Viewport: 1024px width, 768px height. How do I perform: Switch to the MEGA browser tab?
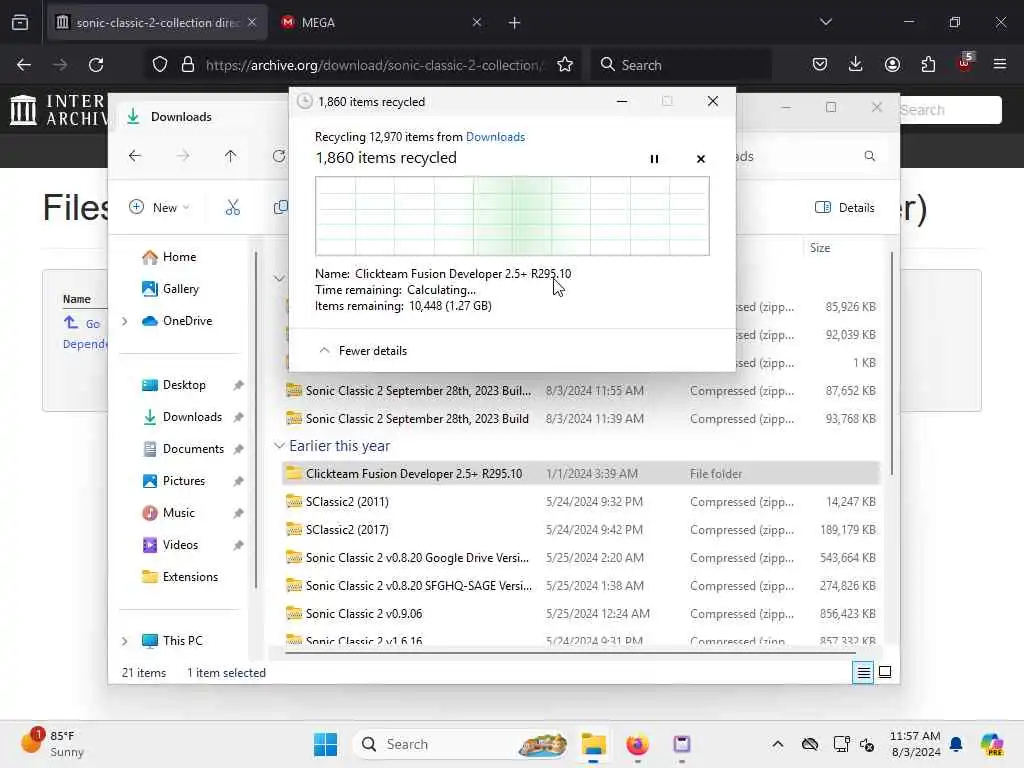pos(382,22)
